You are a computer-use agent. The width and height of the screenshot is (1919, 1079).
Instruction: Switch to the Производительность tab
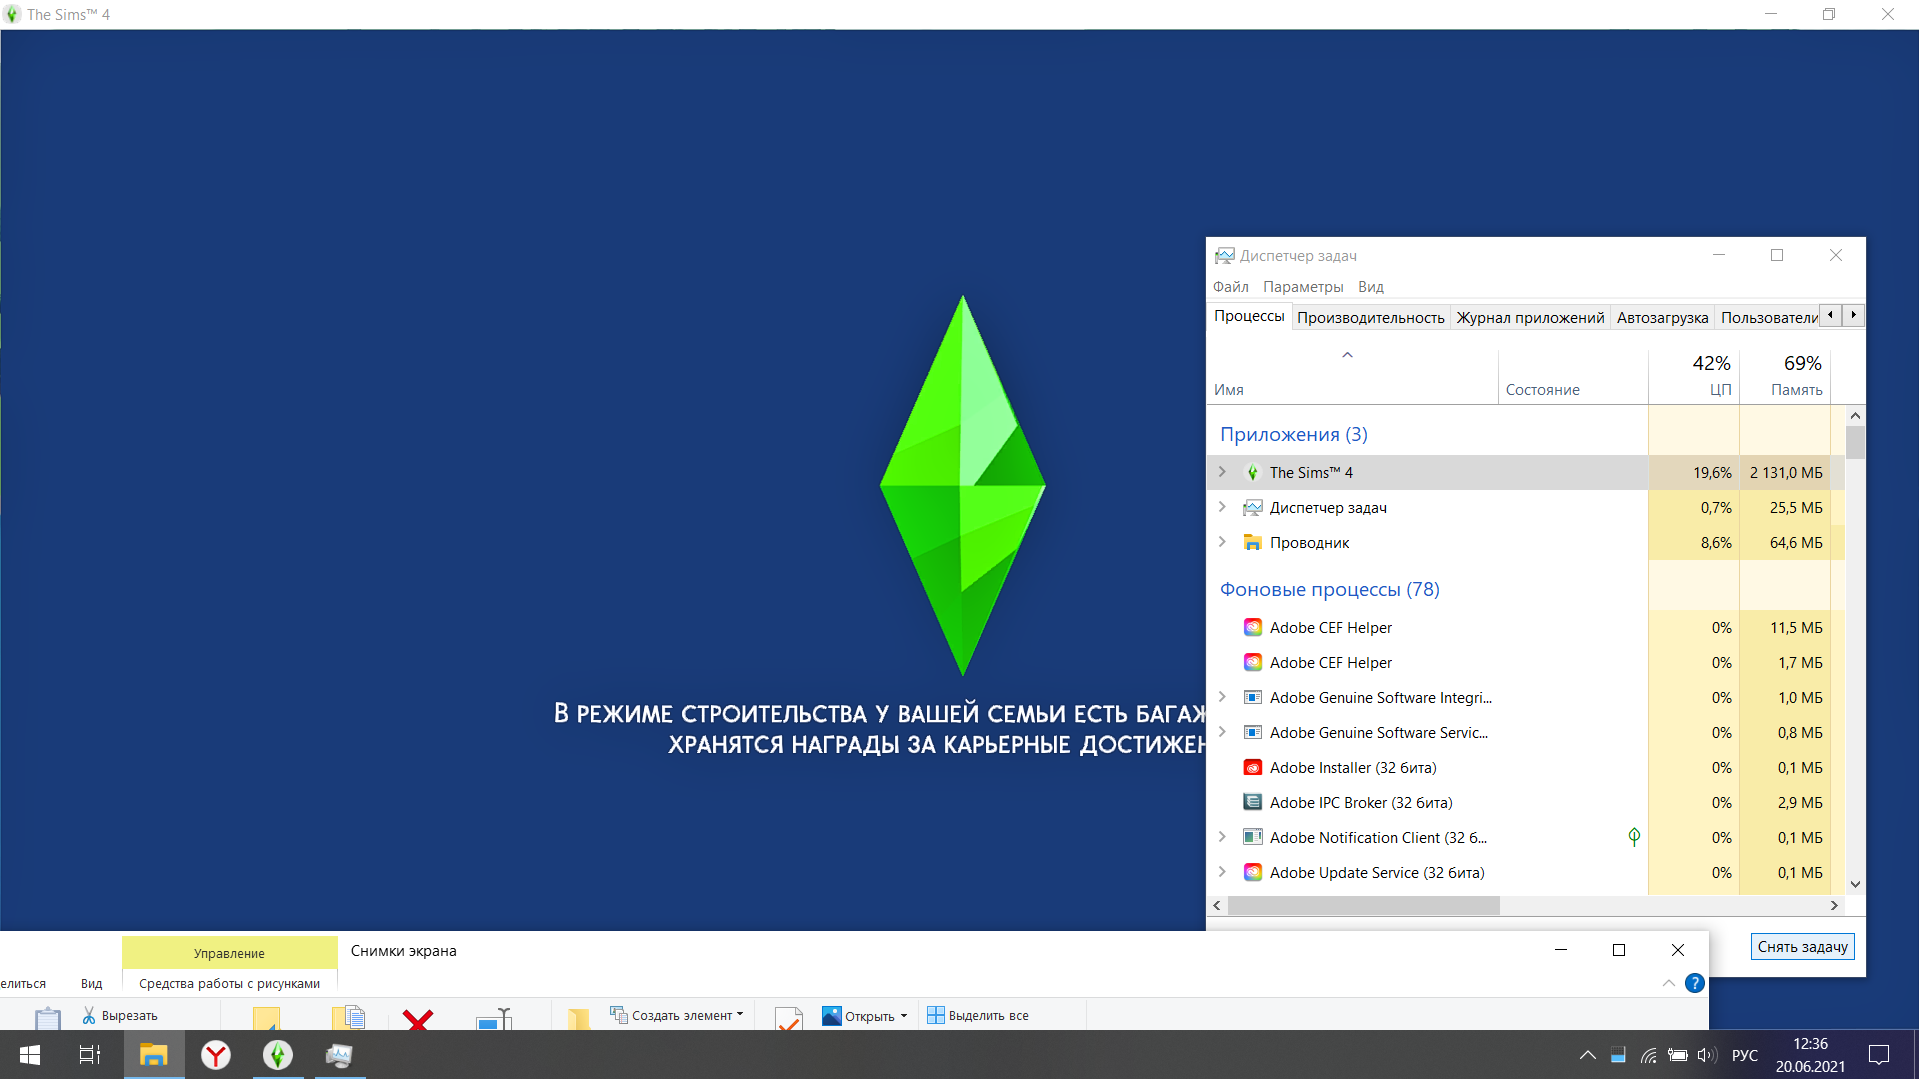point(1370,317)
